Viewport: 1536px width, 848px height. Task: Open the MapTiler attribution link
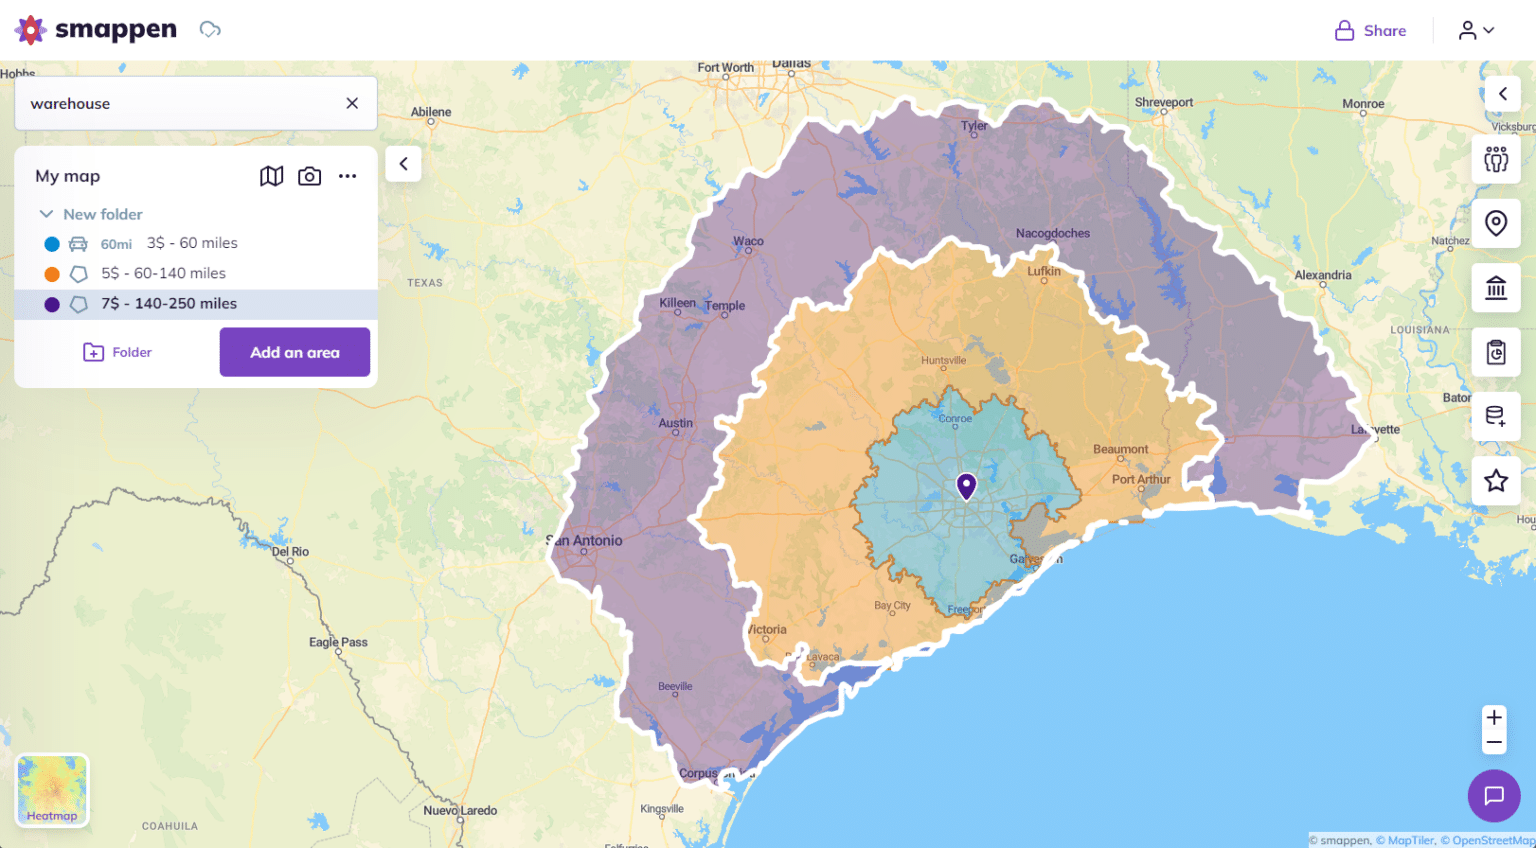pos(1405,840)
